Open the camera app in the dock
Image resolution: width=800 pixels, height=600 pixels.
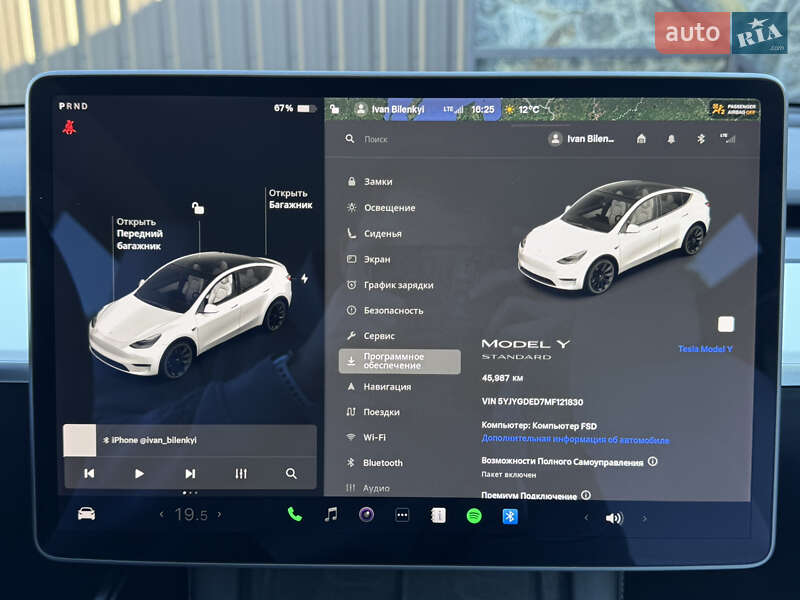pyautogui.click(x=366, y=515)
